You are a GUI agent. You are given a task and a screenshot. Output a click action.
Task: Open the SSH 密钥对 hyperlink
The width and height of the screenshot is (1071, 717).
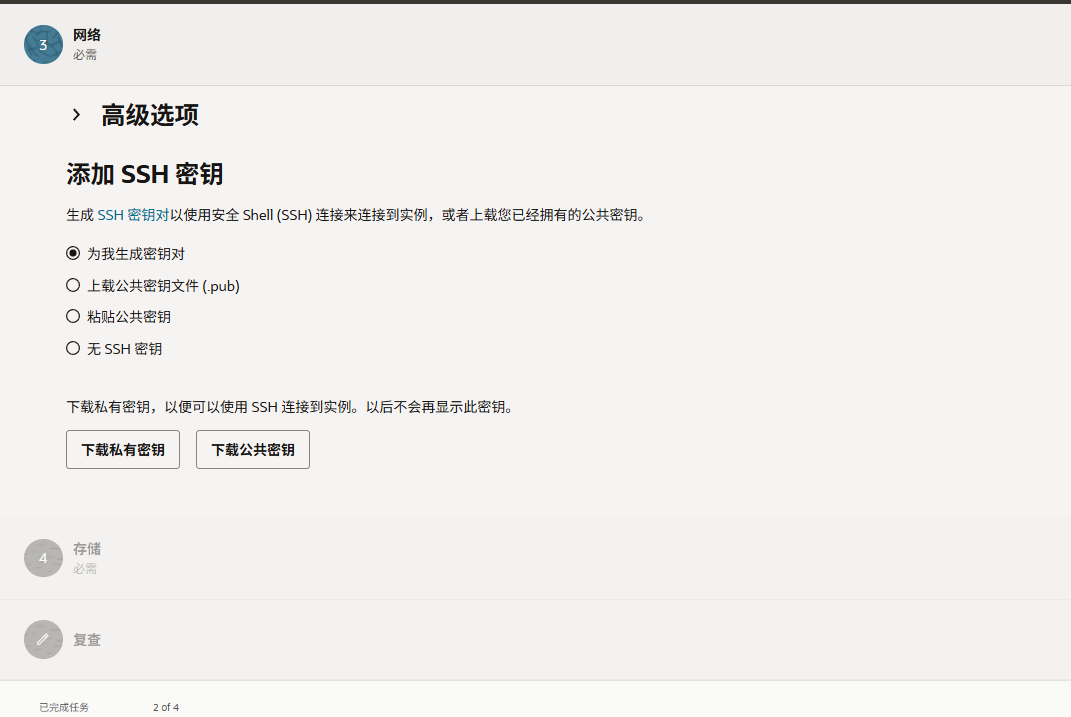tap(133, 215)
